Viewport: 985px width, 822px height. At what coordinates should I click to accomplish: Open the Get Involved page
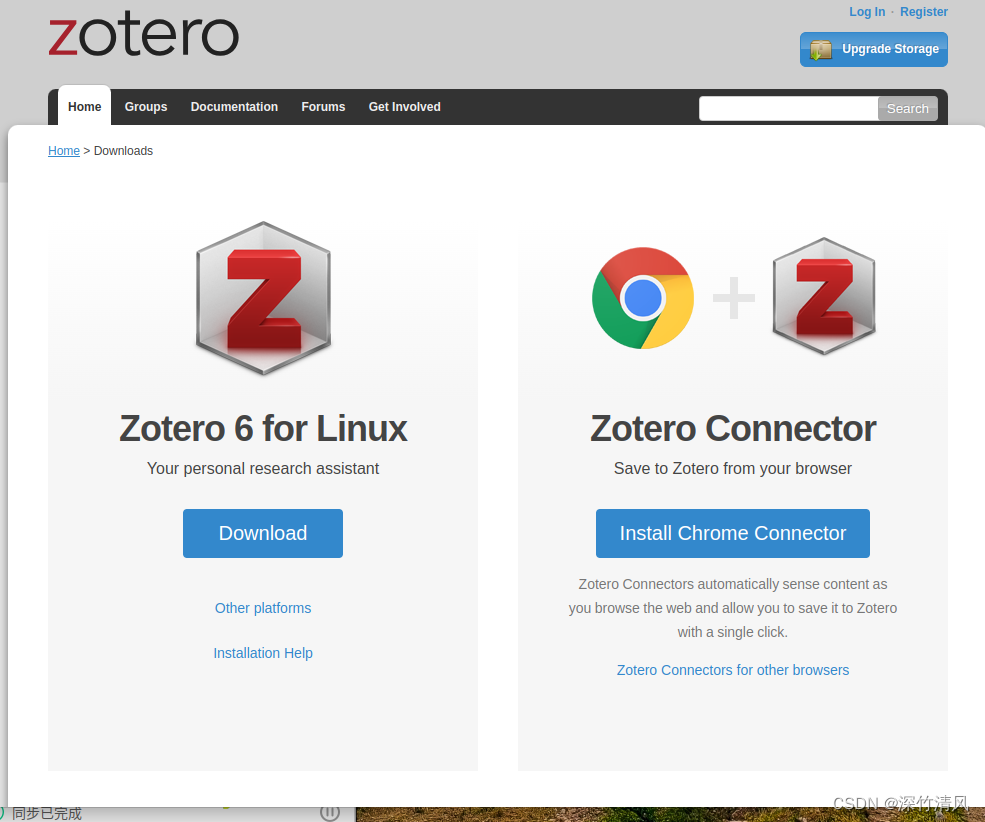404,106
